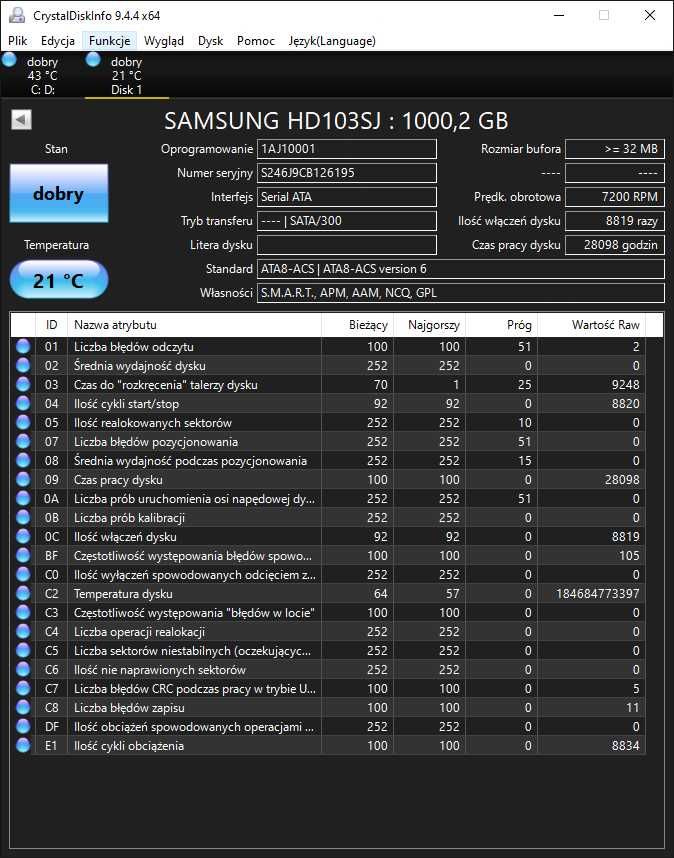Click the Nazwa atrybutu column header
Screen dimensions: 674x858
[194, 325]
